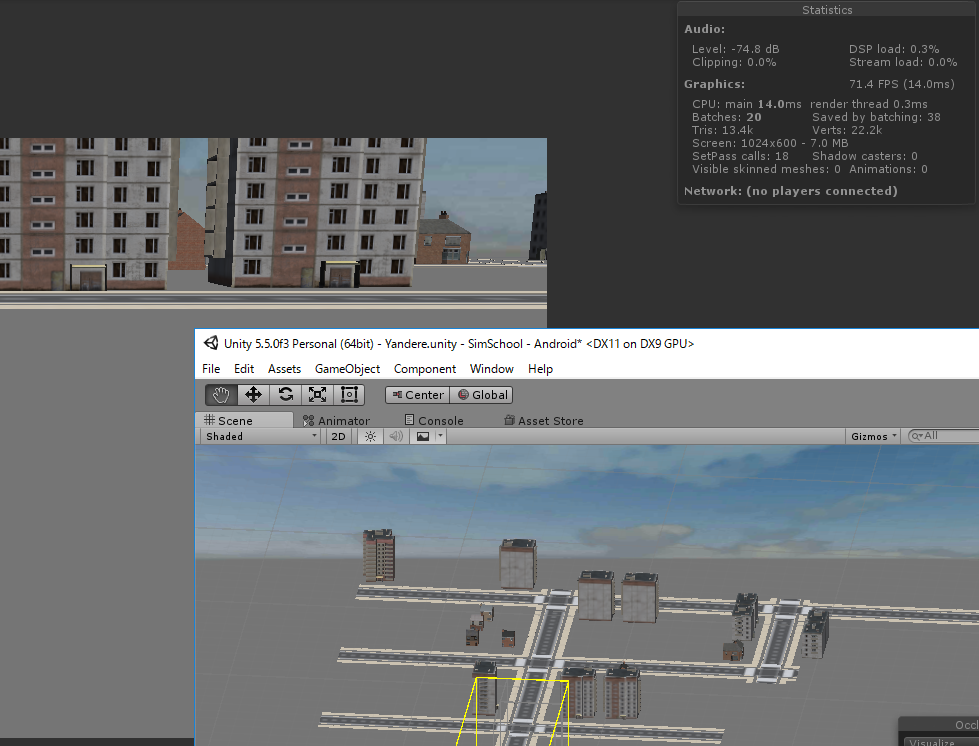Click the Network no players connected text

click(790, 191)
